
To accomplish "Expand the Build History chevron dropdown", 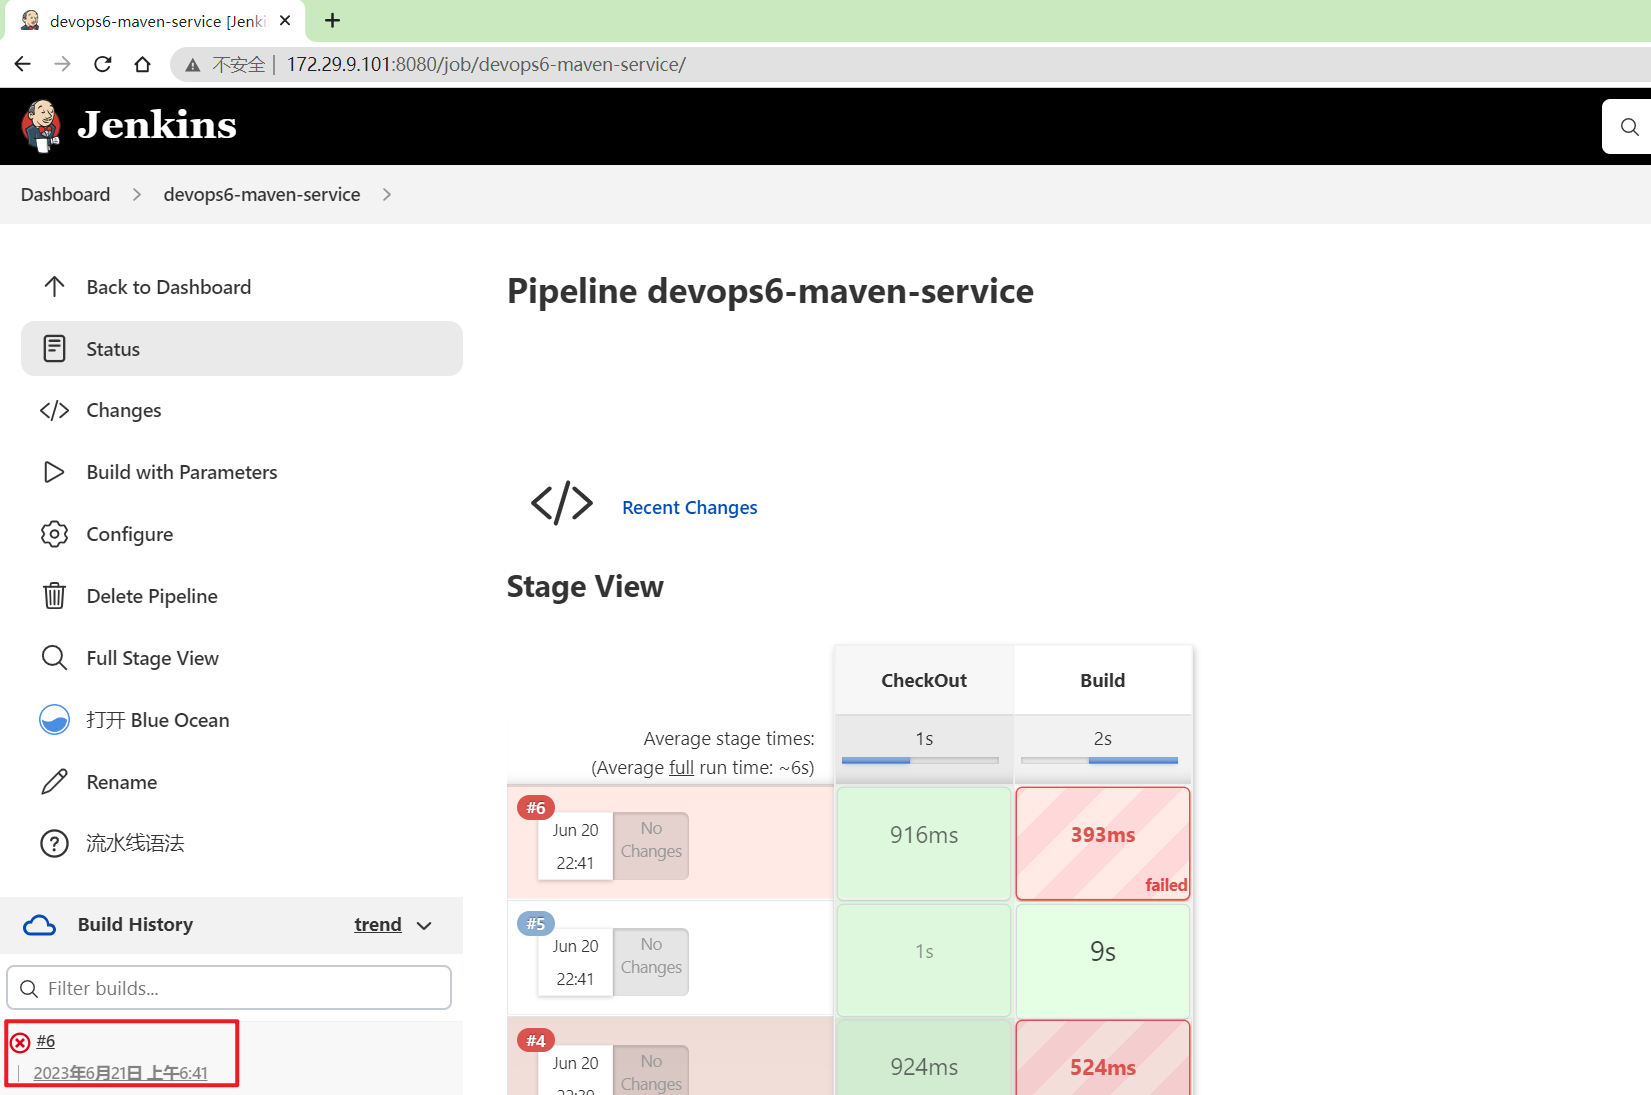I will coord(424,926).
